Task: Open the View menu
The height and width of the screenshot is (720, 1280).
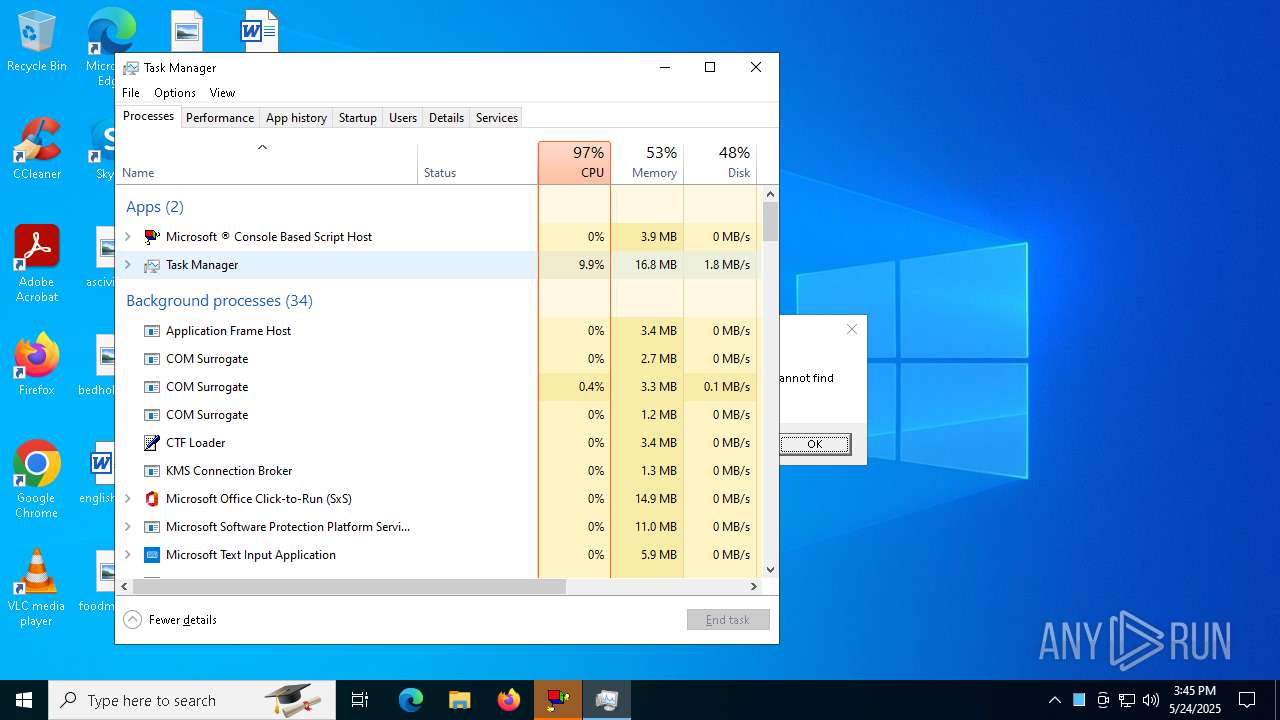Action: pos(222,93)
